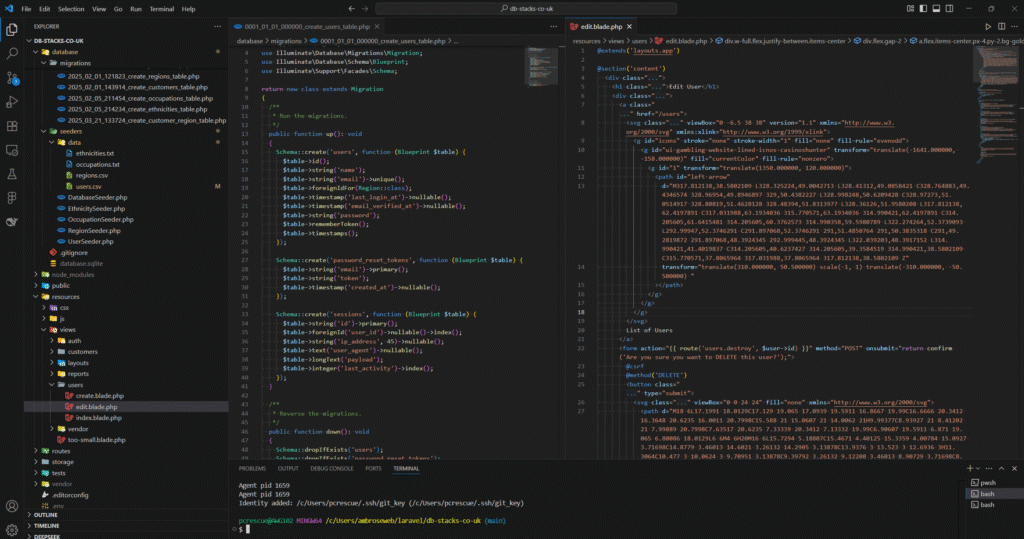Expand the routes folder

[x=36, y=451]
